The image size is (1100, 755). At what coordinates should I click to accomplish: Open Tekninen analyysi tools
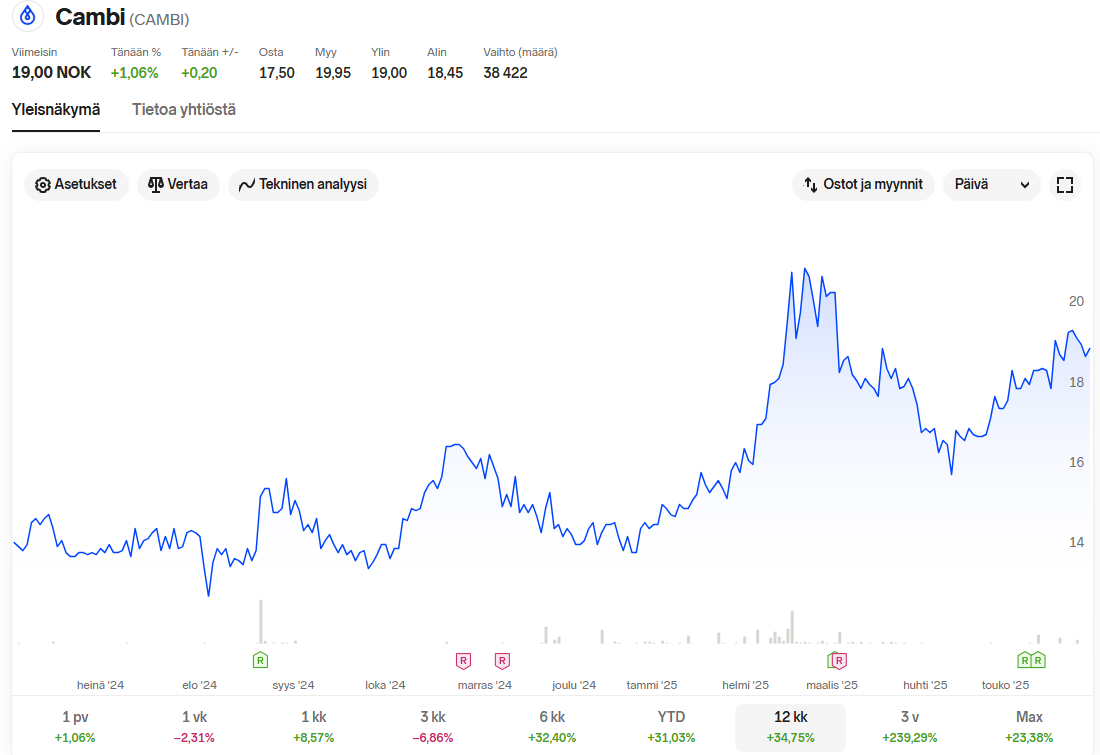(303, 185)
